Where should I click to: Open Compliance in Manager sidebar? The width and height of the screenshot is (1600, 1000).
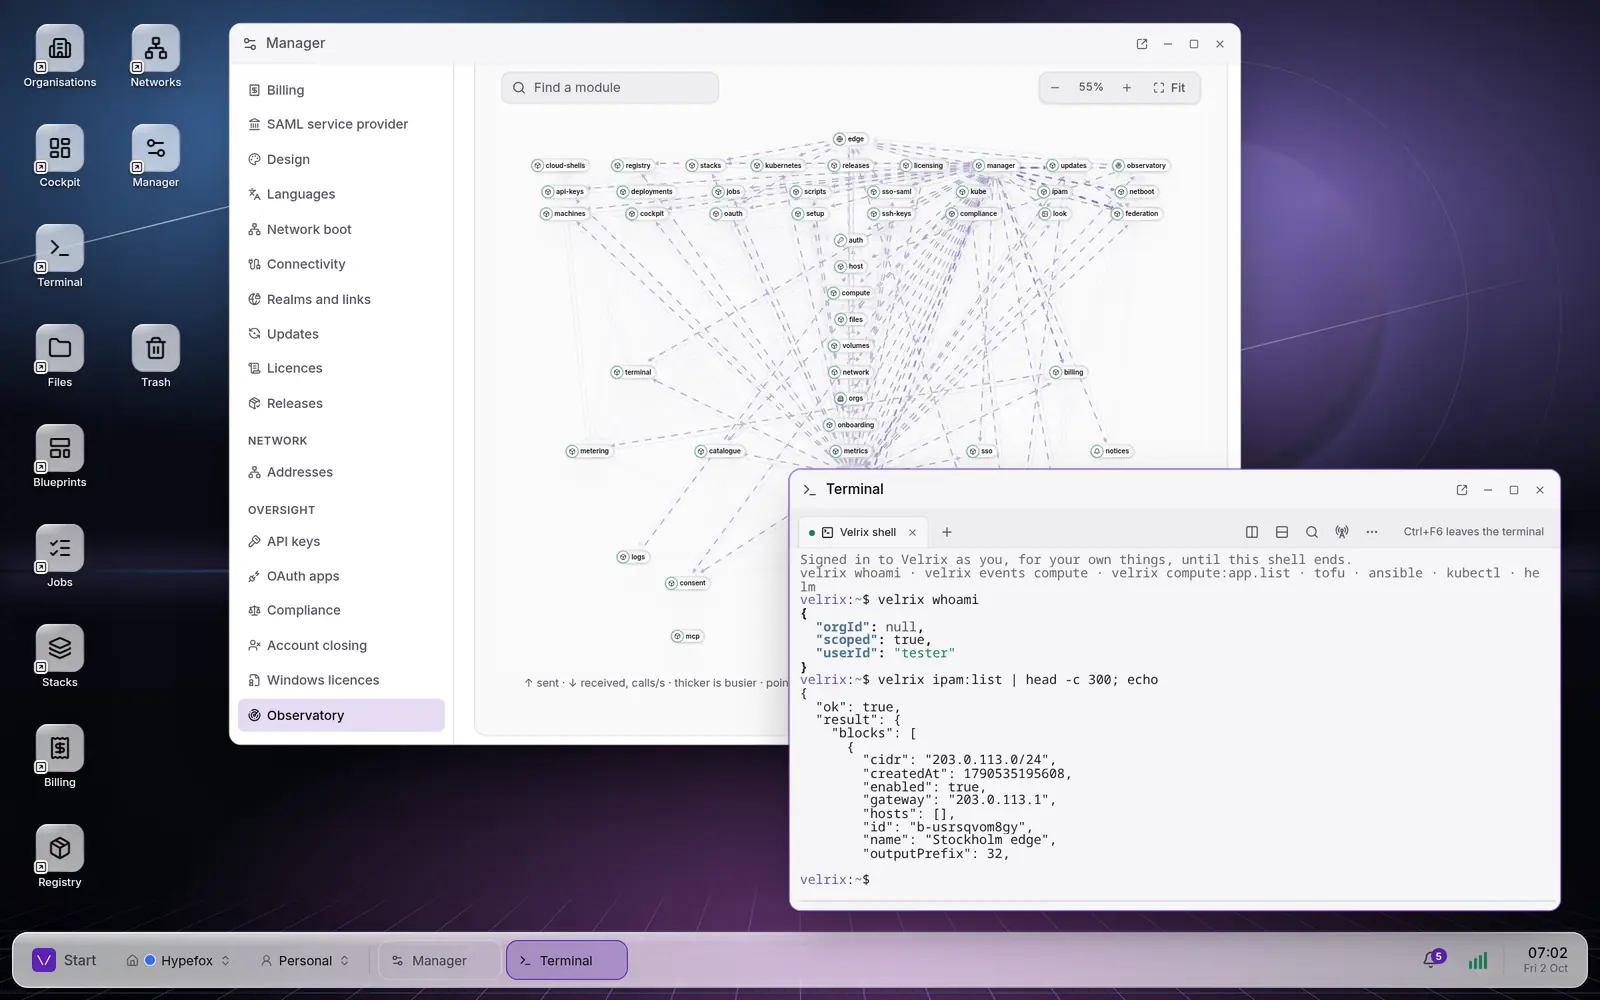coord(341,610)
